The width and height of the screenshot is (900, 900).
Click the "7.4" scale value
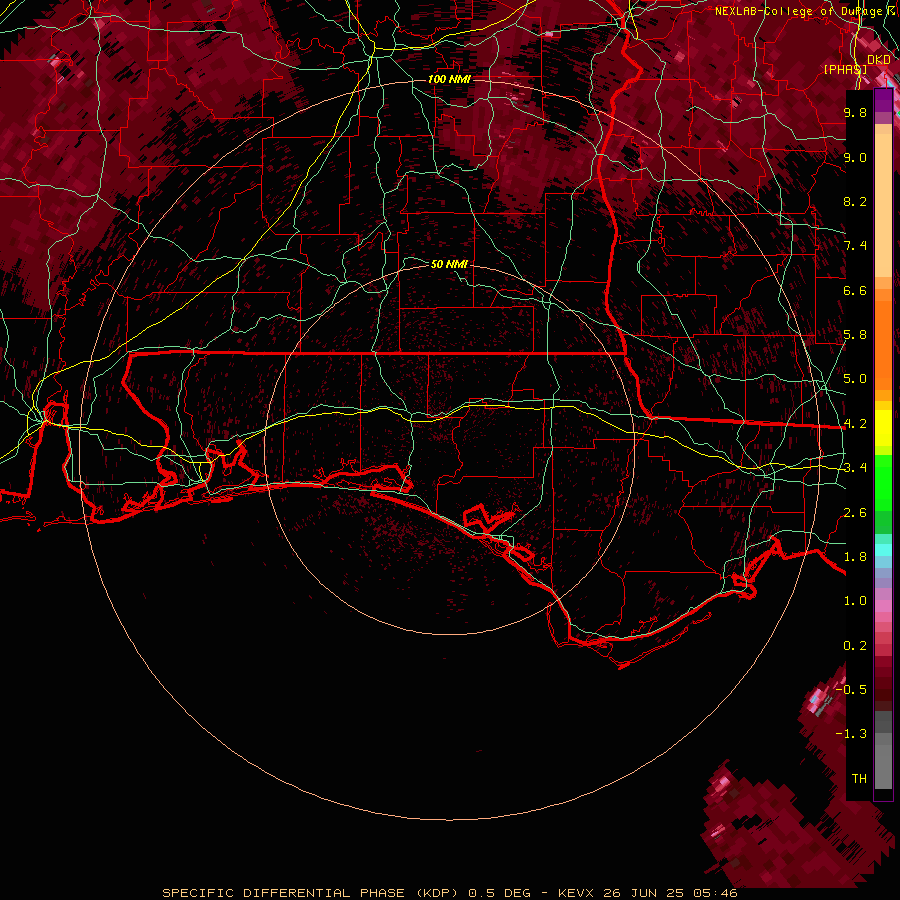(x=855, y=246)
